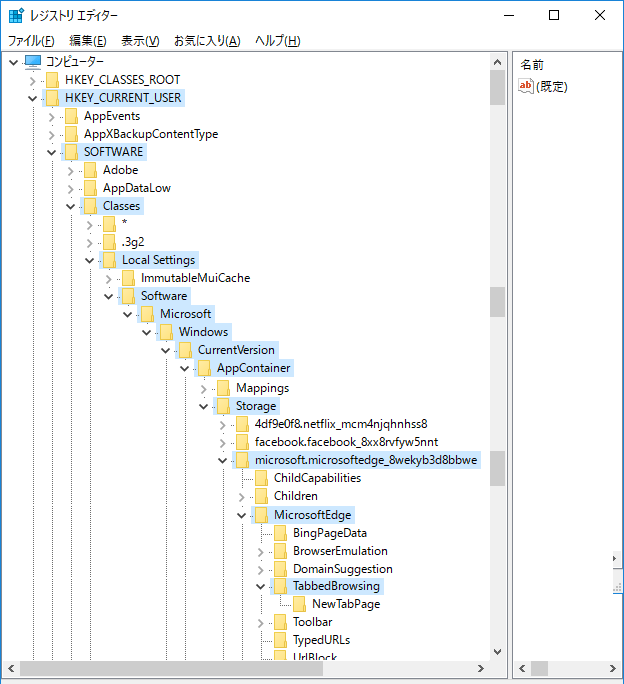
Task: Collapse the Classes key
Action: point(70,207)
